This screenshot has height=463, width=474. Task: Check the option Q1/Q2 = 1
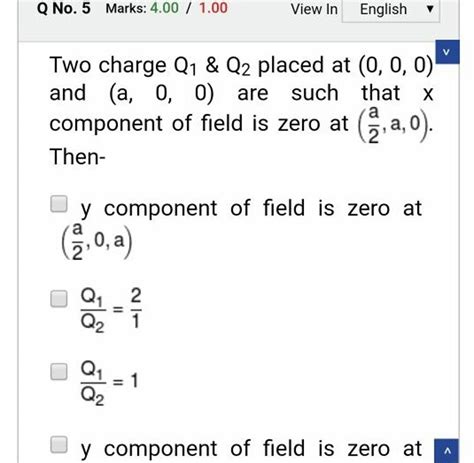tap(59, 372)
